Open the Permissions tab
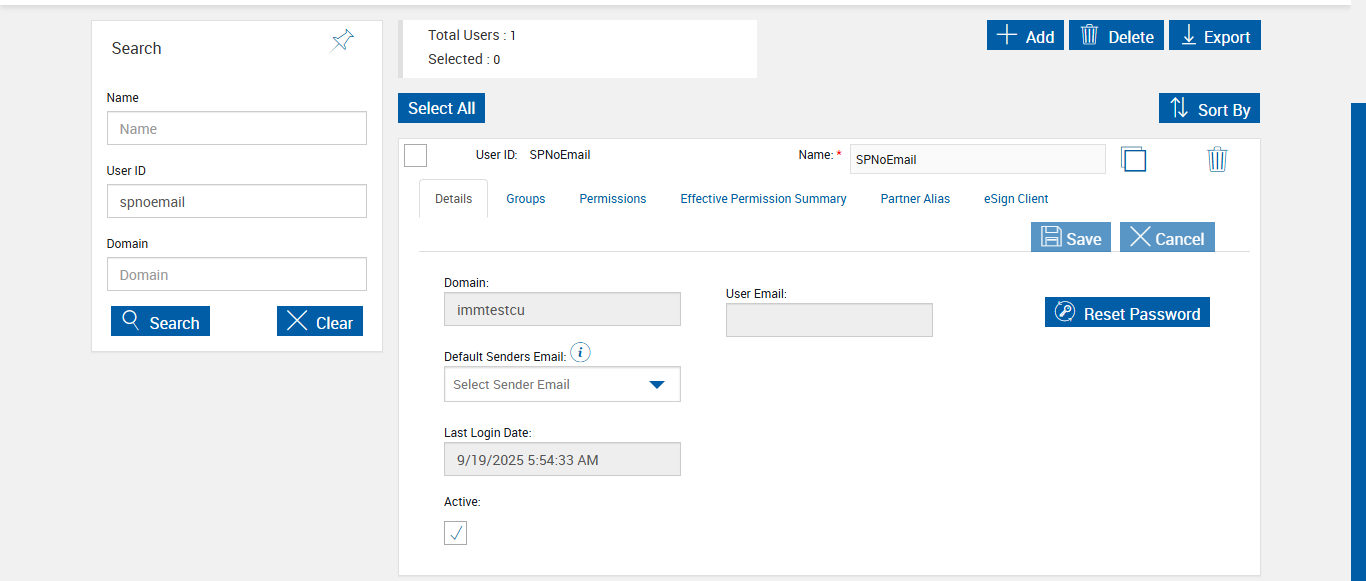The image size is (1366, 581). click(x=612, y=199)
